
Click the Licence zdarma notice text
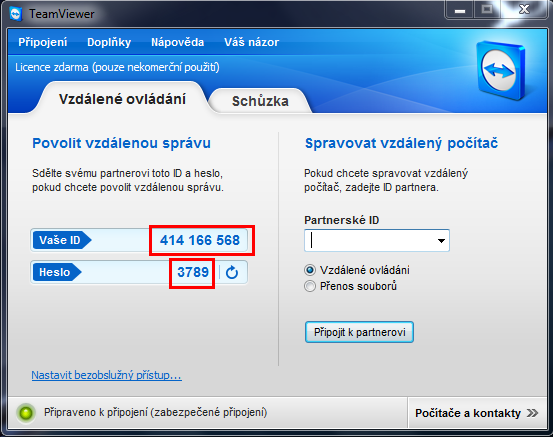coord(117,67)
